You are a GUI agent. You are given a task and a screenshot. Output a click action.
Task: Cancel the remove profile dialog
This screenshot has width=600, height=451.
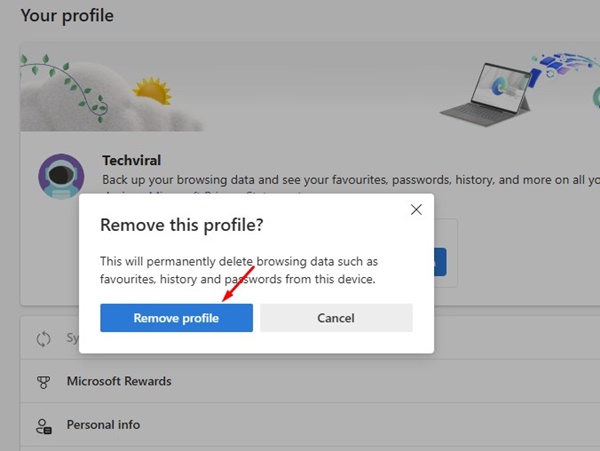click(x=336, y=318)
